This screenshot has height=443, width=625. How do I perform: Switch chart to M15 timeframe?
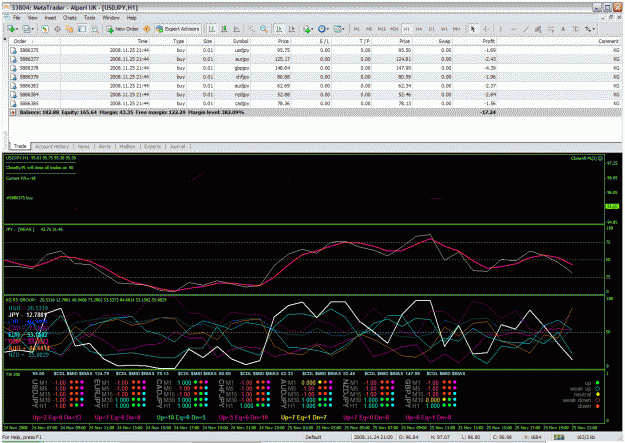[382, 29]
